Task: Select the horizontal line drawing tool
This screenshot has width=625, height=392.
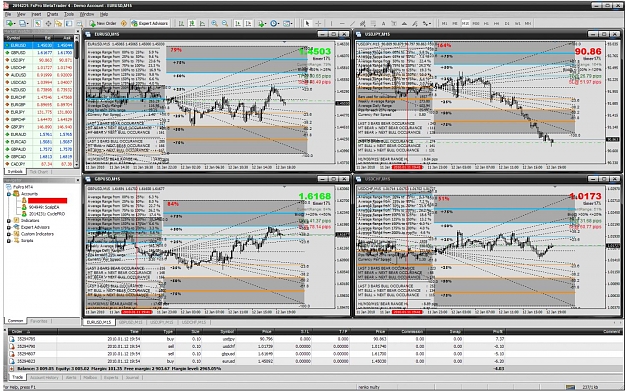Action: pyautogui.click(x=342, y=24)
